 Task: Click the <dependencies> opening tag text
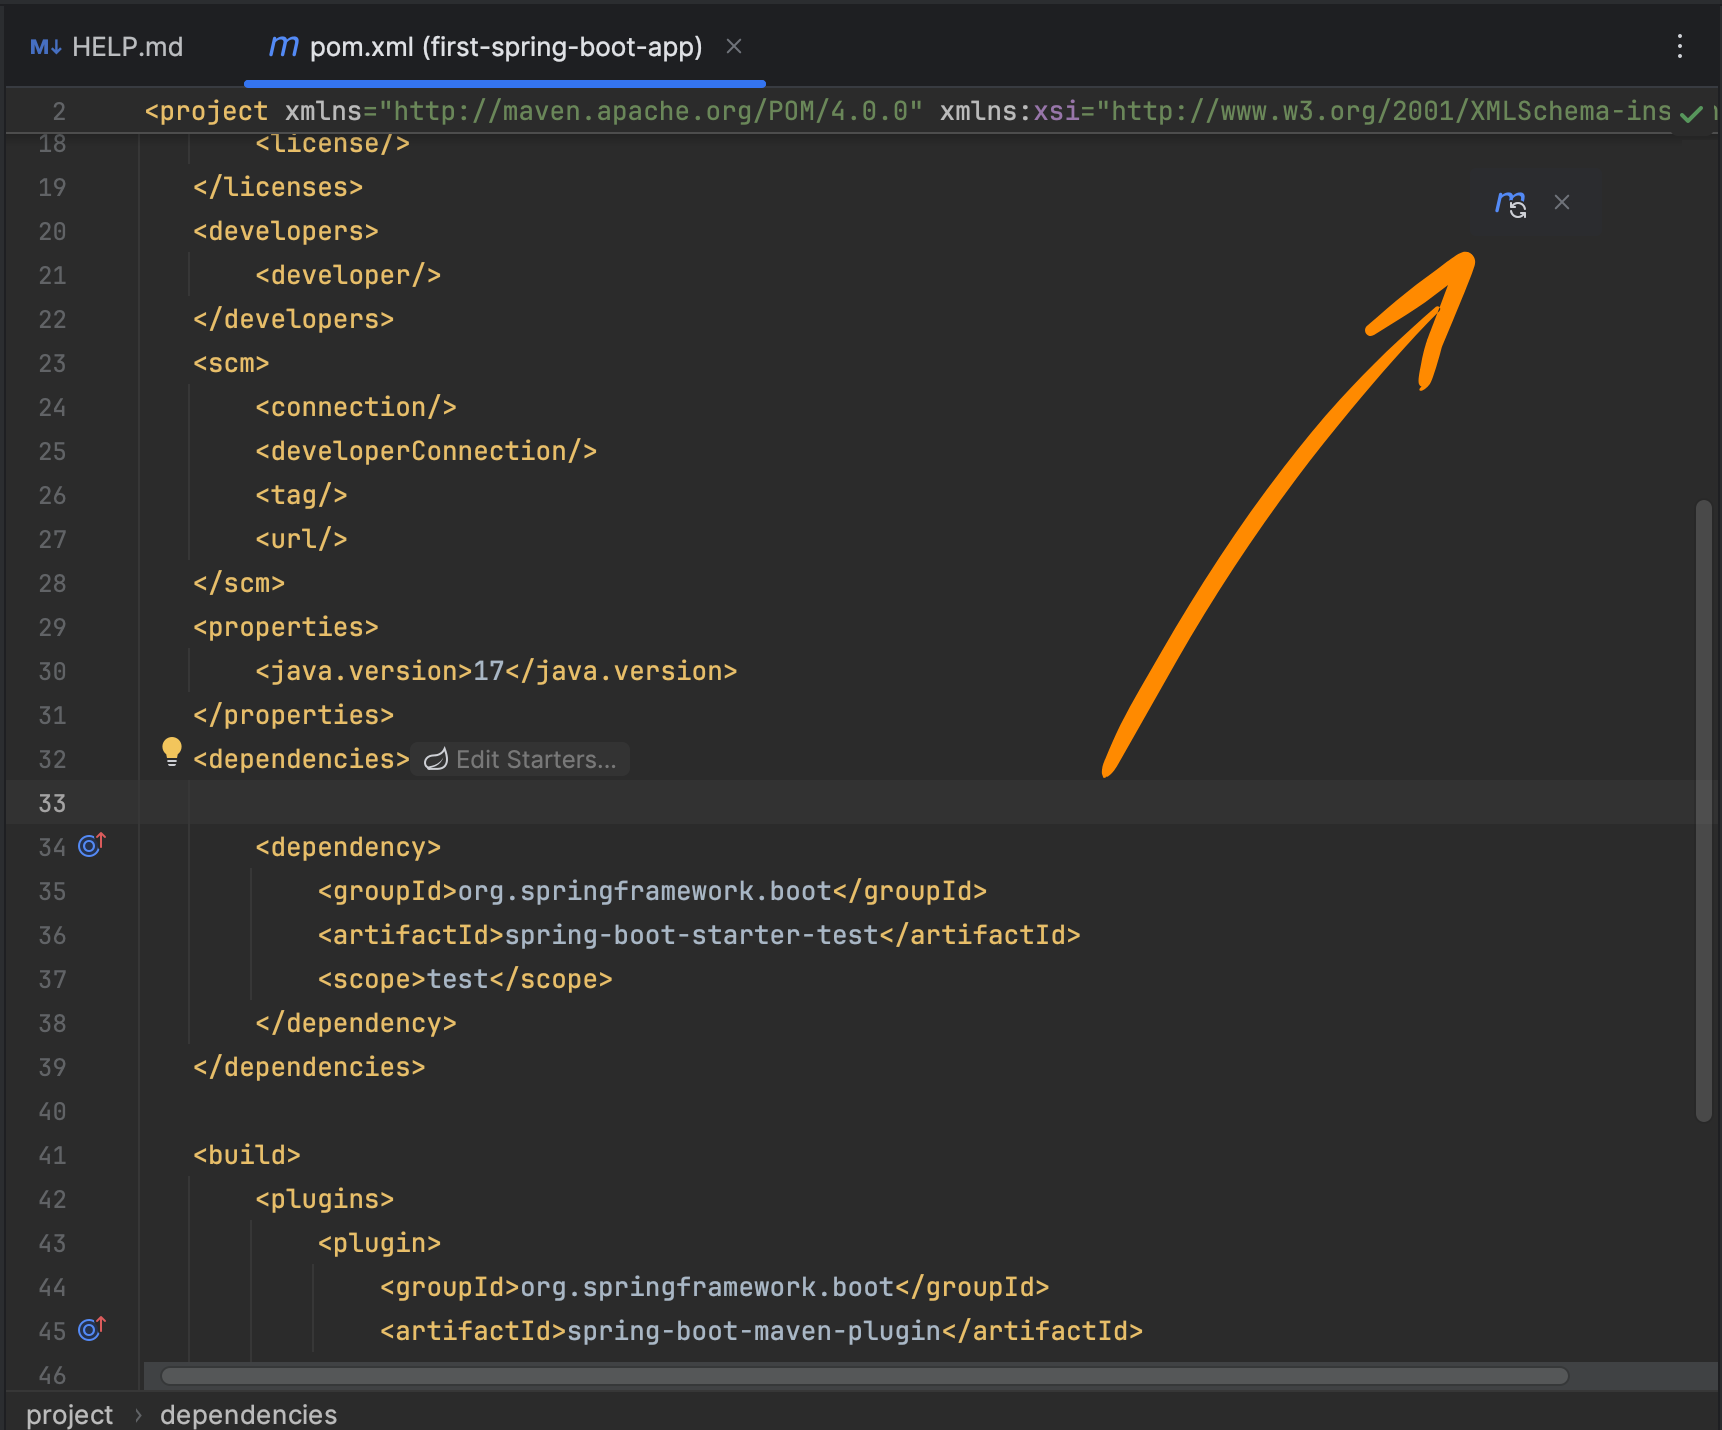(x=301, y=760)
